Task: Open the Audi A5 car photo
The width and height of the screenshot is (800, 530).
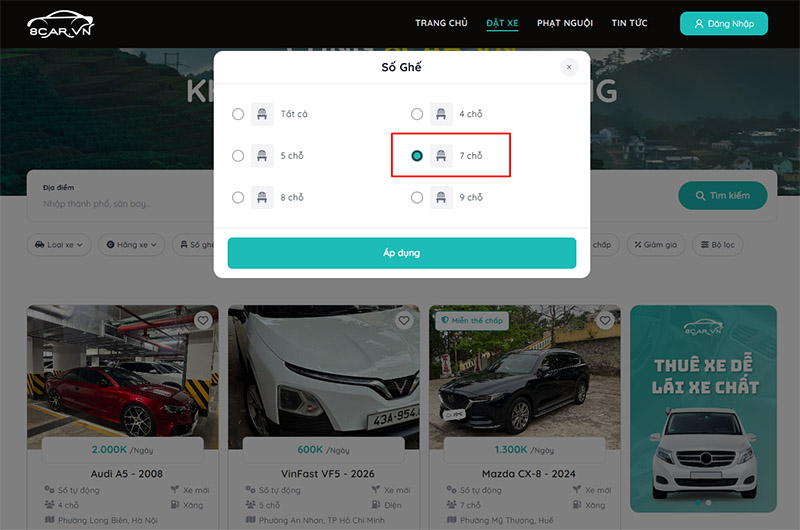Action: click(x=122, y=376)
